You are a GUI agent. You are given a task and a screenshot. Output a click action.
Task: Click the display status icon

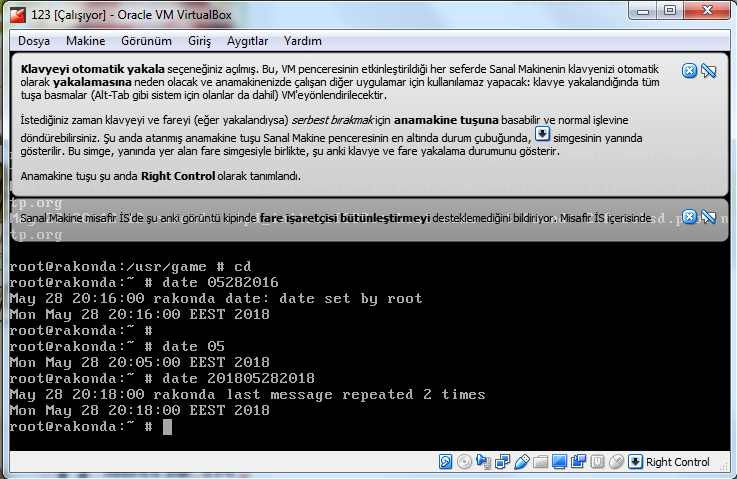click(559, 462)
